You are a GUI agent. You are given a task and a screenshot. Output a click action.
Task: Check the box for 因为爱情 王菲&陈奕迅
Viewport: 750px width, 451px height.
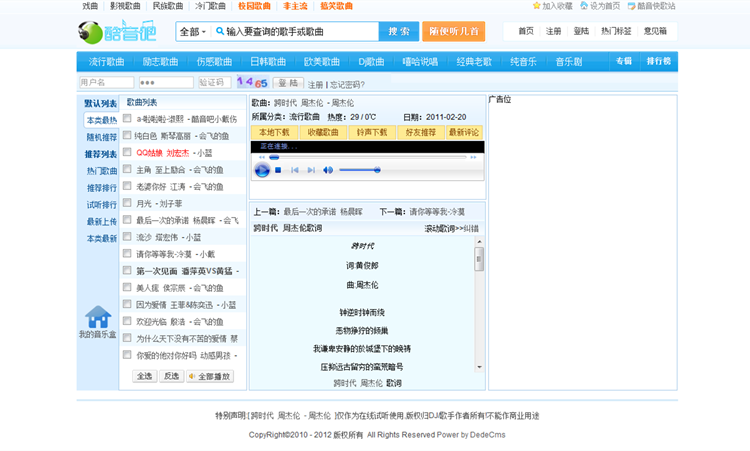pyautogui.click(x=127, y=304)
